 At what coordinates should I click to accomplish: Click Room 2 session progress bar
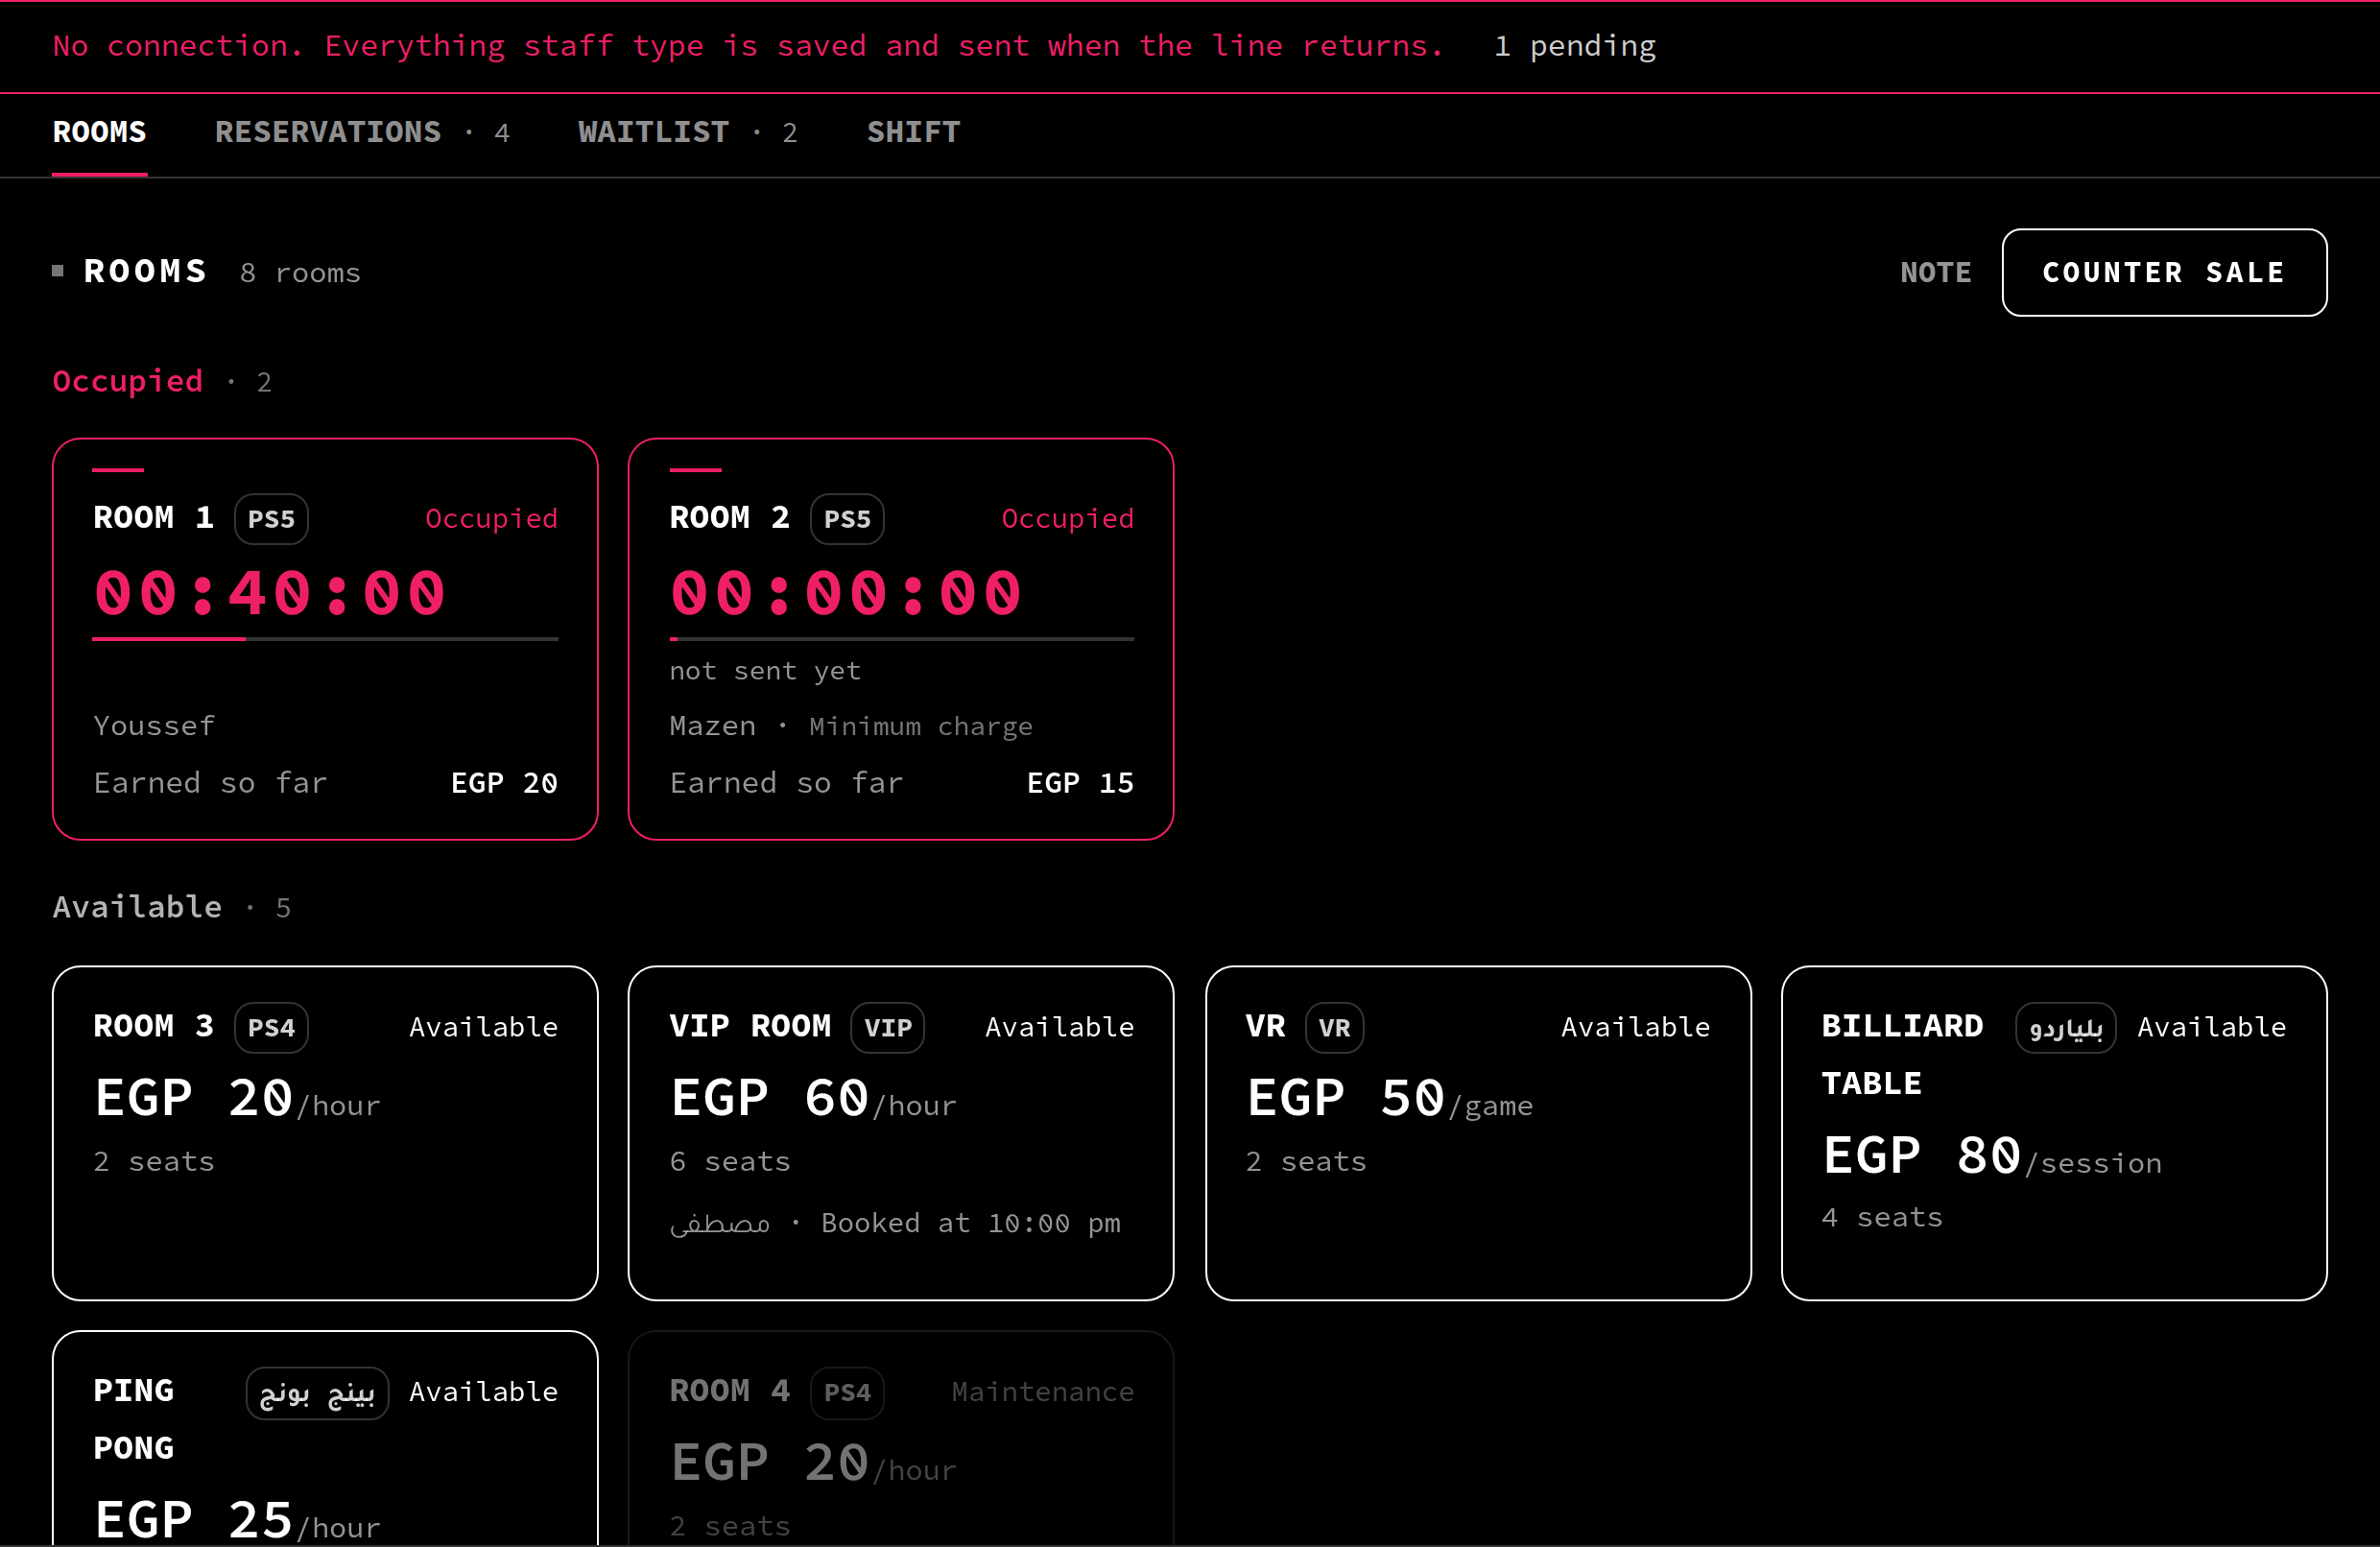[901, 638]
